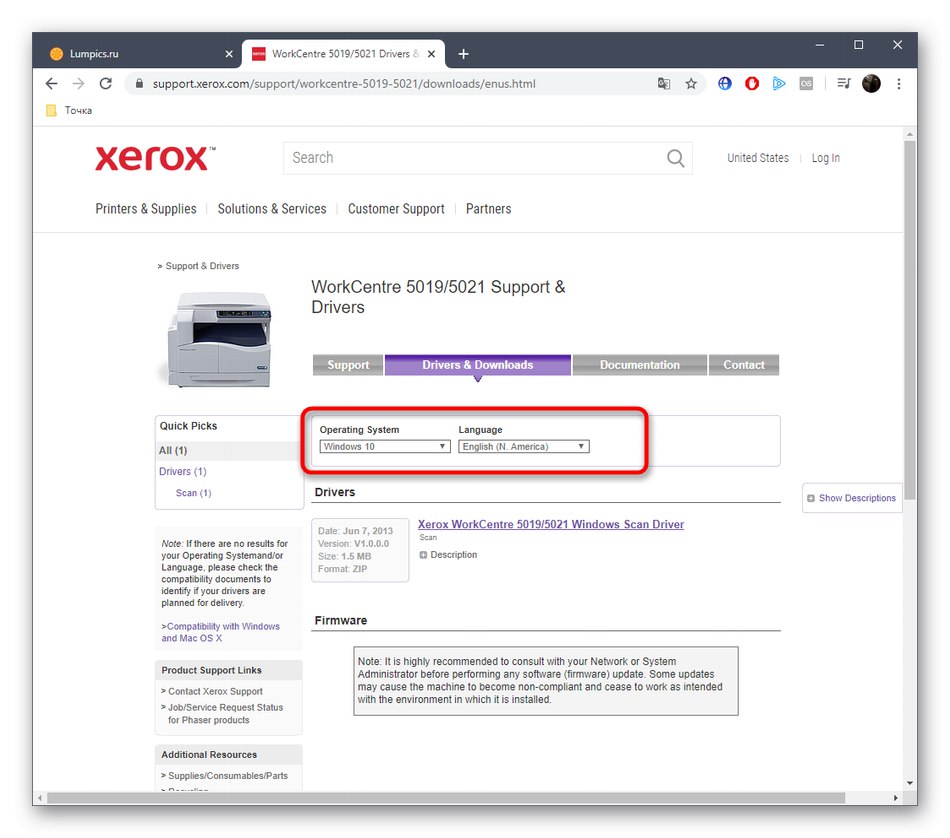
Task: Close the WorkCentre 5019/5021 Drivers tab
Action: pyautogui.click(x=431, y=54)
